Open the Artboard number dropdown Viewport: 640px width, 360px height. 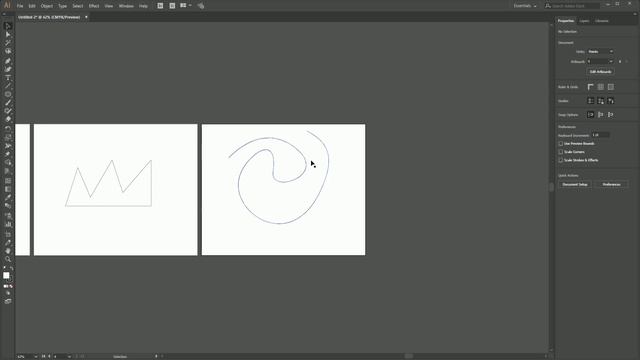click(600, 62)
